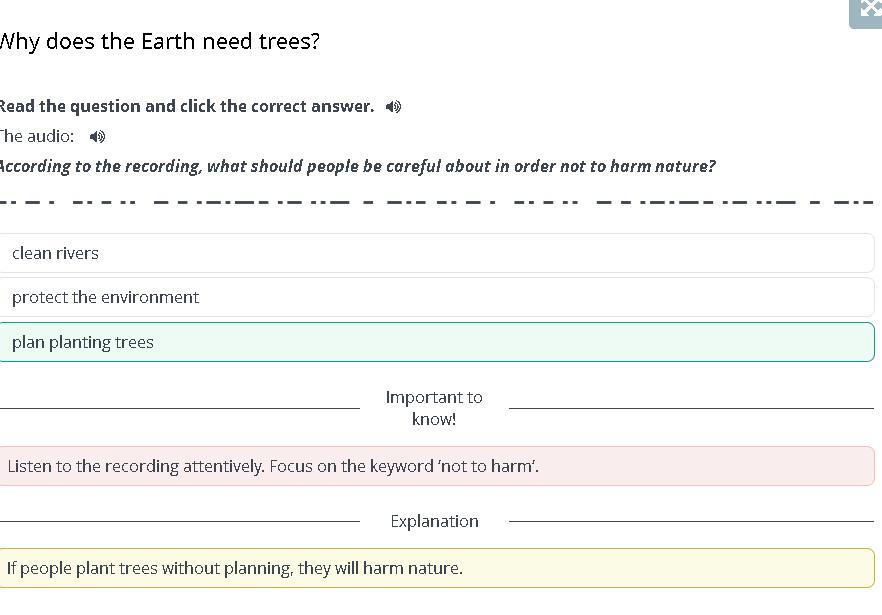
Task: Choose the 'protect the environment' answer
Action: tap(436, 297)
